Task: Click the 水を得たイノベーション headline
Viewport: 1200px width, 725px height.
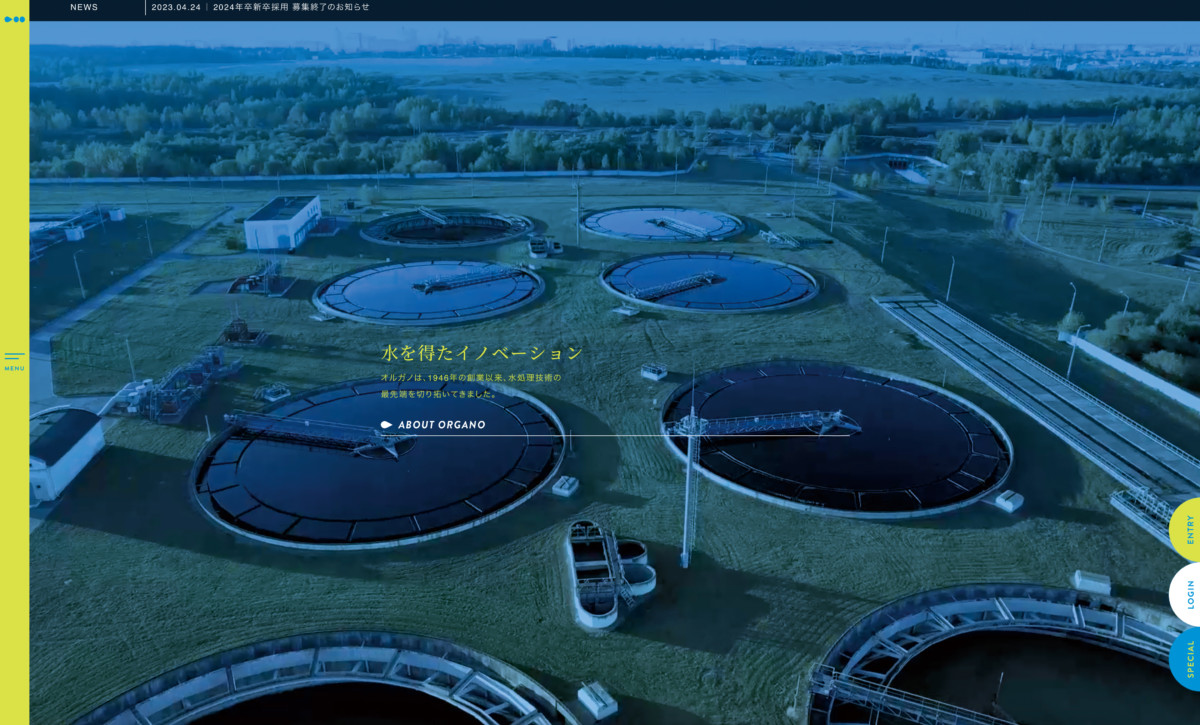Action: click(x=482, y=353)
